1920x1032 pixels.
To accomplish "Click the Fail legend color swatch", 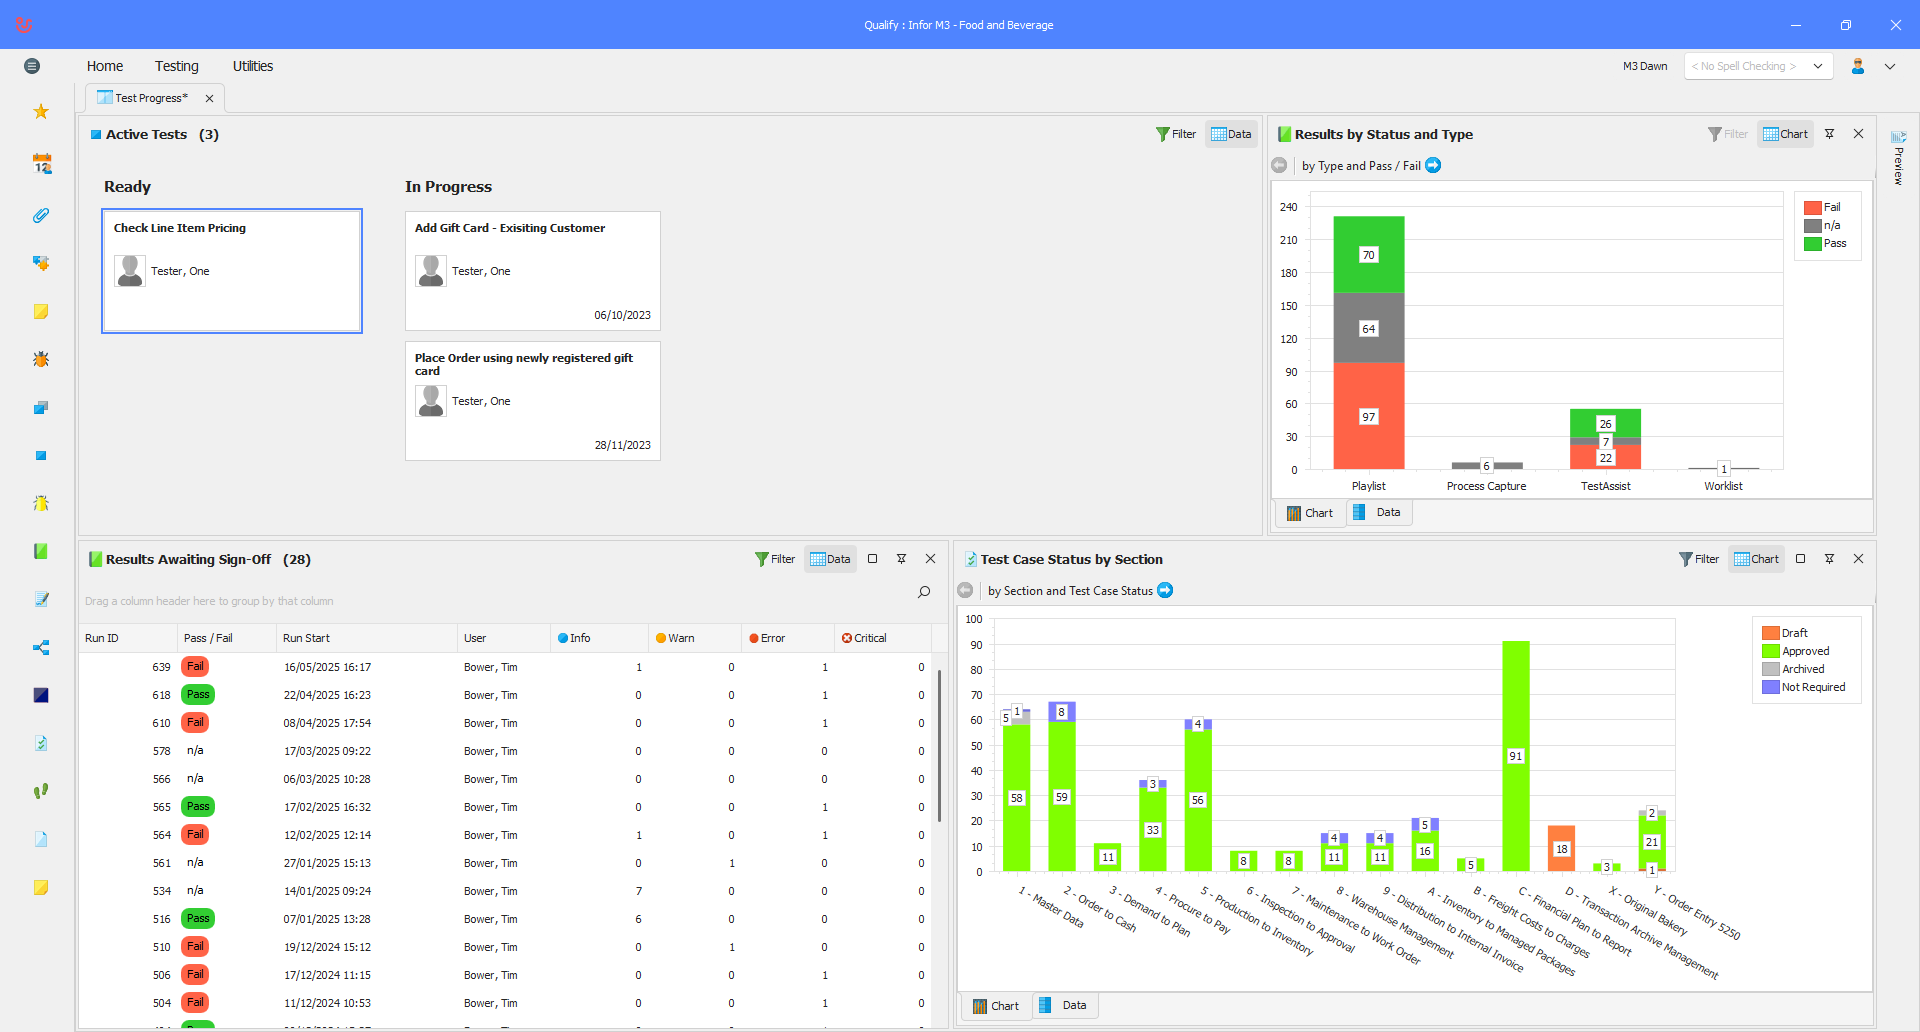I will pos(1812,207).
